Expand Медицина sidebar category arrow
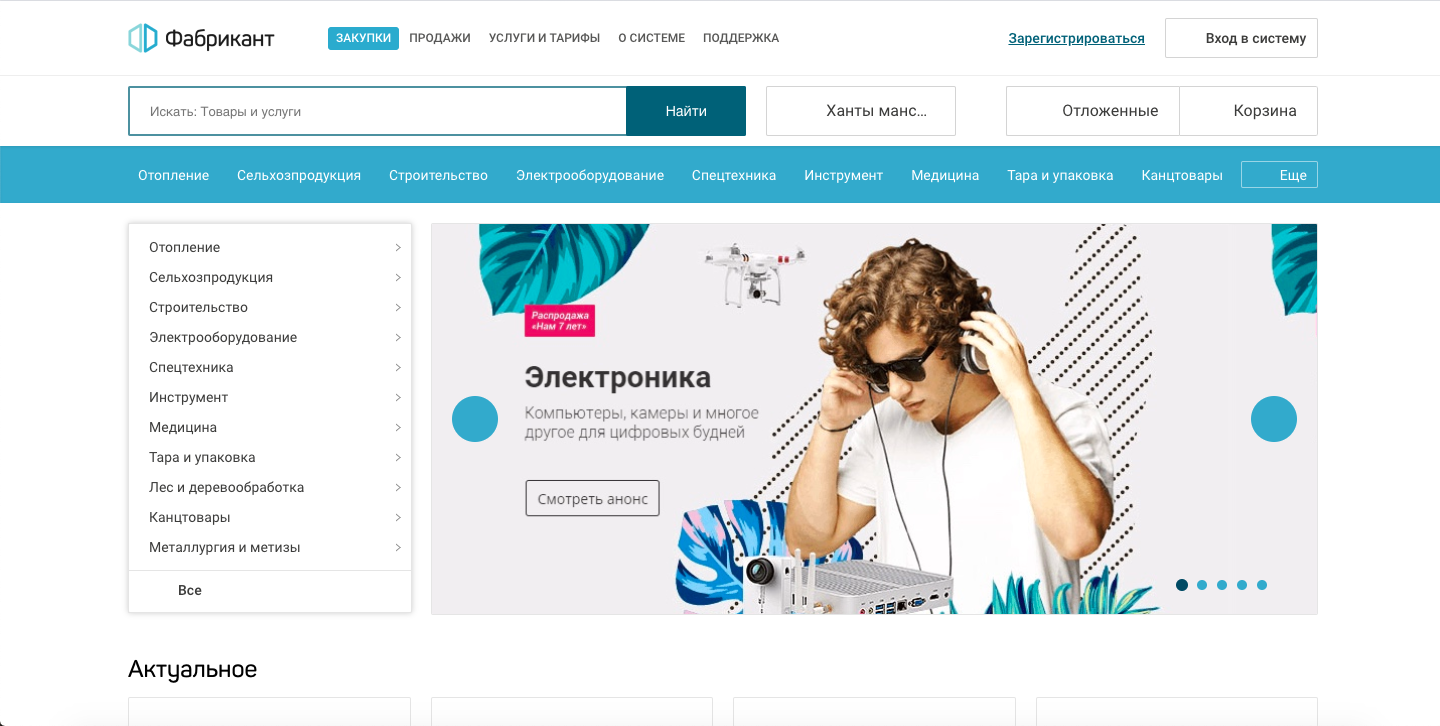 (x=398, y=427)
